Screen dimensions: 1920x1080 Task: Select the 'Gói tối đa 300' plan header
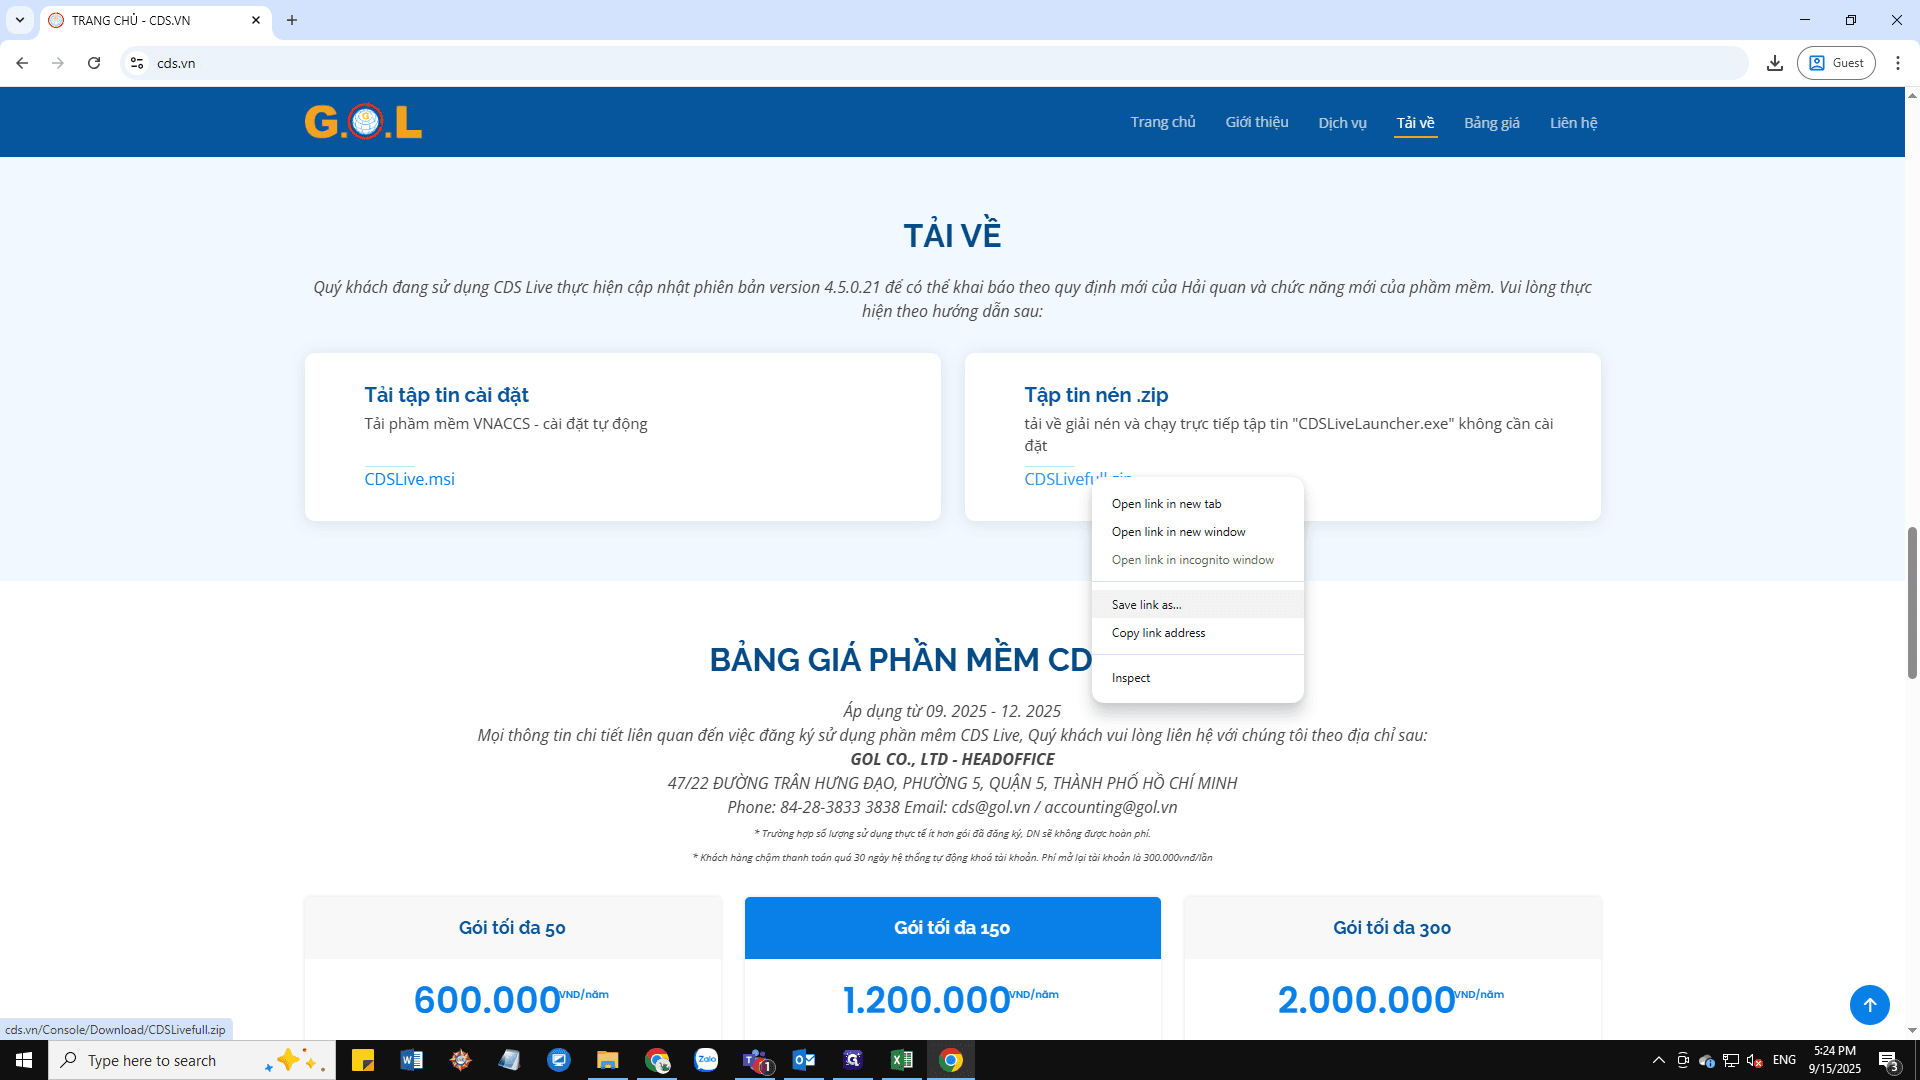point(1393,928)
